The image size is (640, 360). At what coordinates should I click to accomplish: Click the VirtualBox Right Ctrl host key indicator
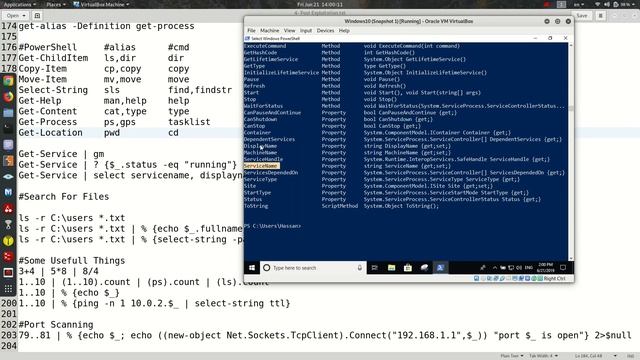554,278
